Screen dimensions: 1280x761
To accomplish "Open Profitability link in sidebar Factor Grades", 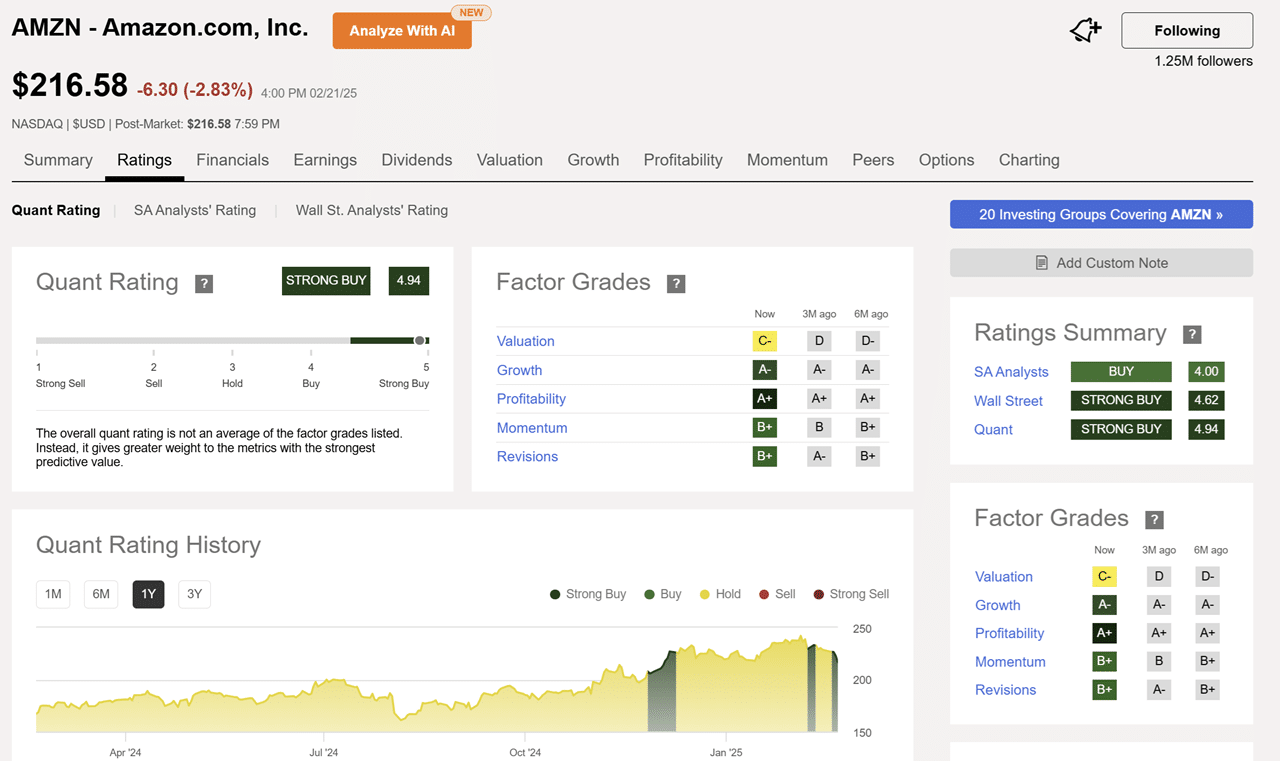I will (1009, 634).
